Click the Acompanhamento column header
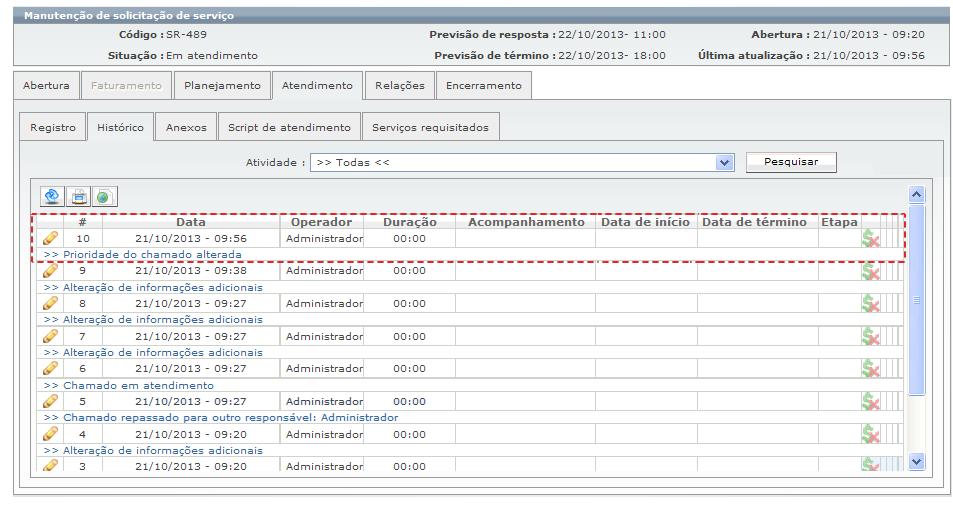Image resolution: width=953 pixels, height=517 pixels. [526, 222]
